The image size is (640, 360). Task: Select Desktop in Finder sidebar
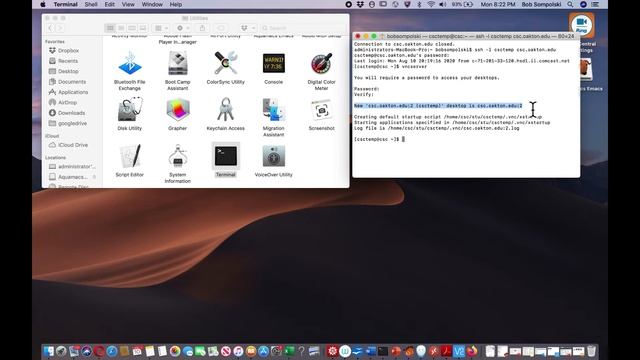[64, 71]
